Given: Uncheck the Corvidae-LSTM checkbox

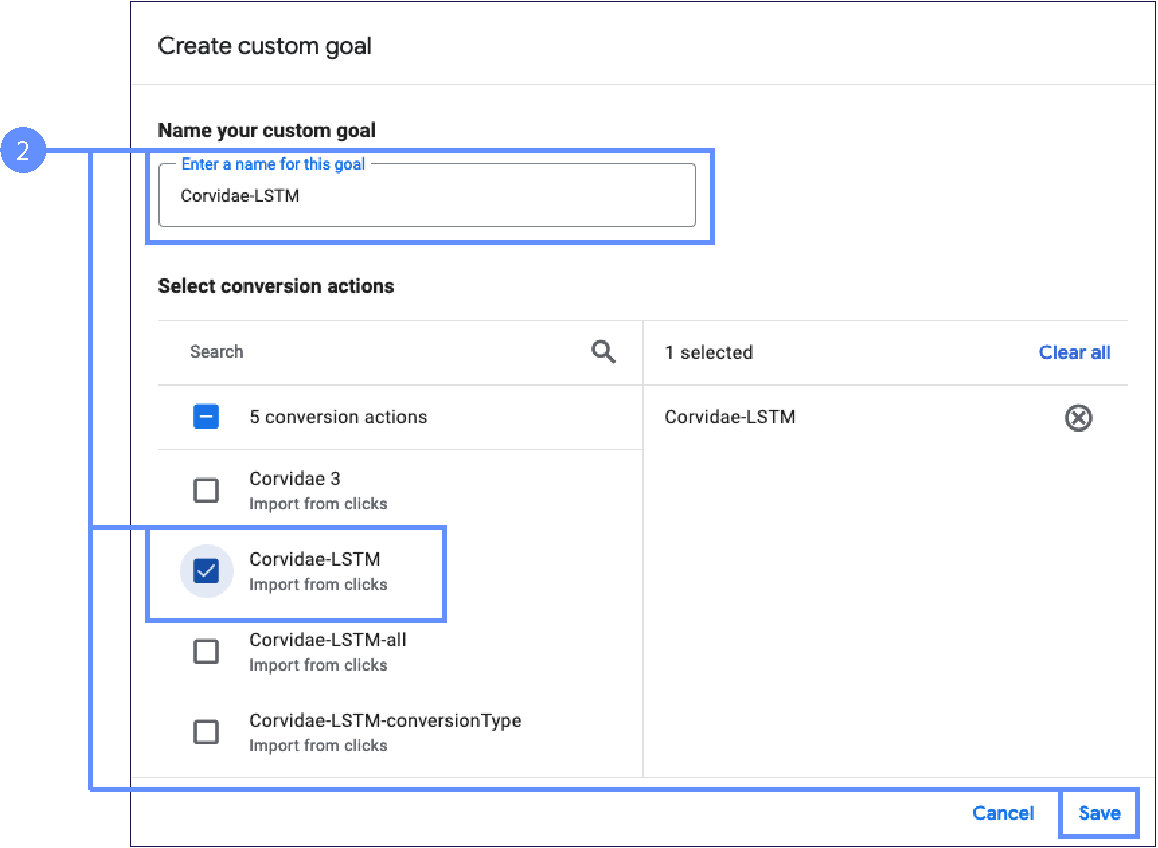Looking at the screenshot, I should pos(206,570).
